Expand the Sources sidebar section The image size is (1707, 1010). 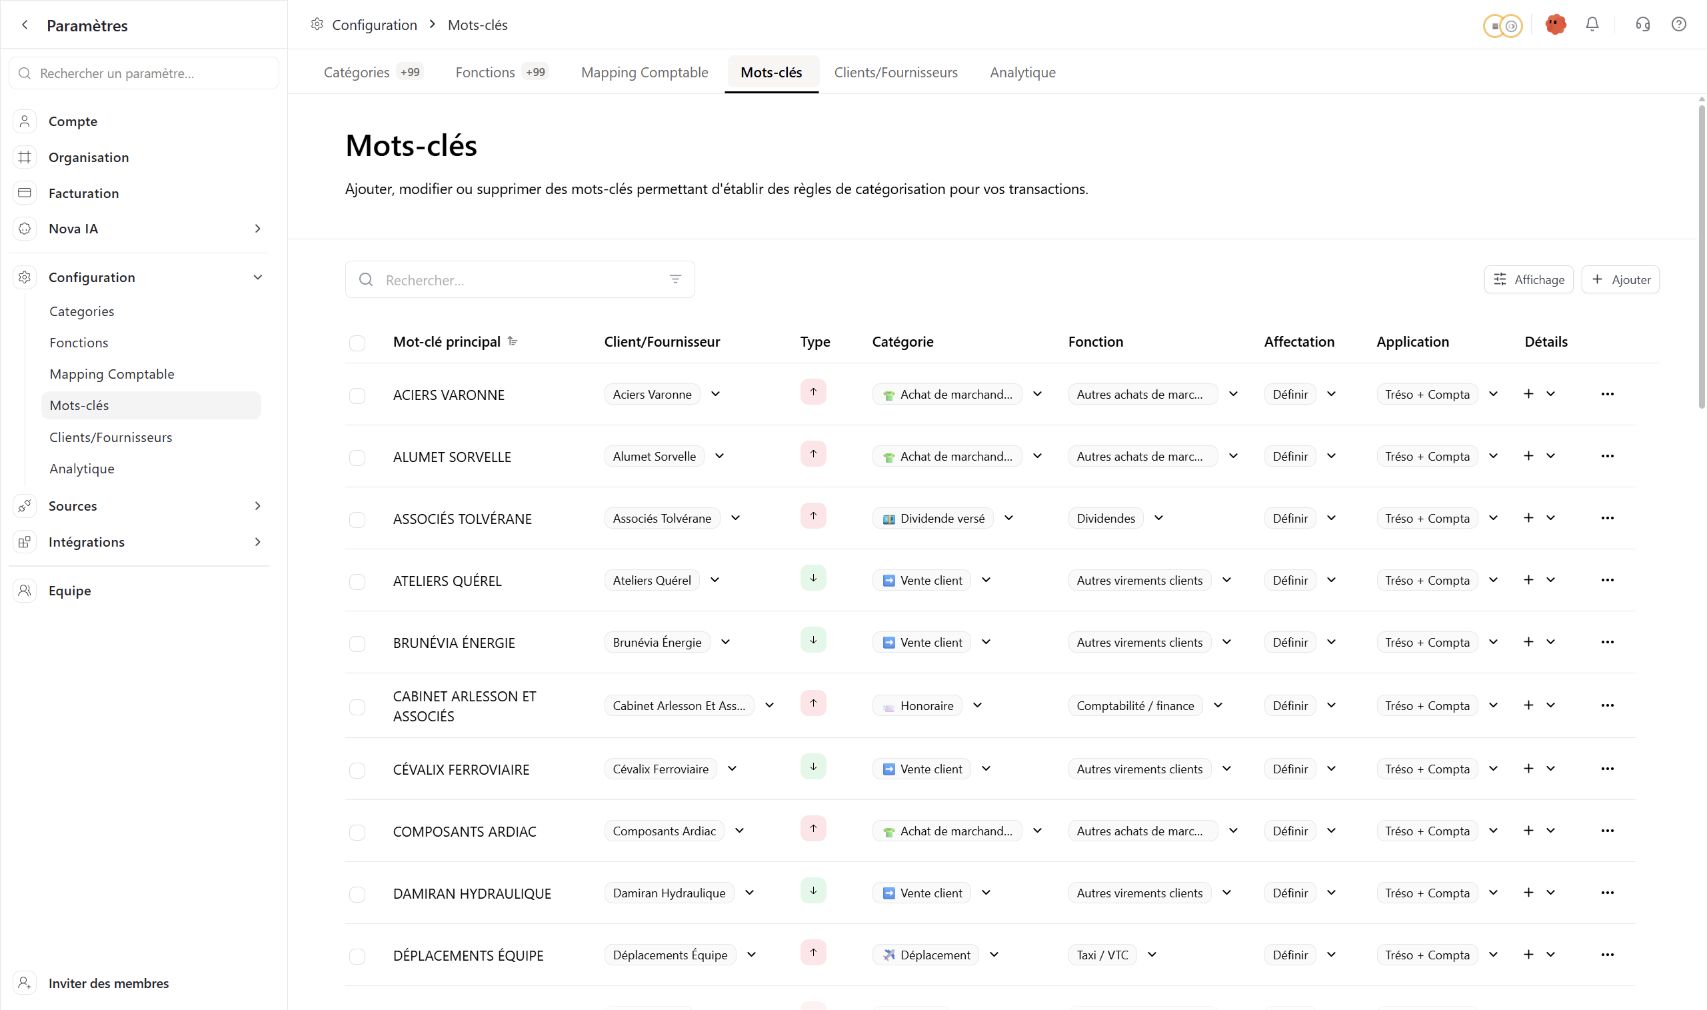pyautogui.click(x=257, y=506)
